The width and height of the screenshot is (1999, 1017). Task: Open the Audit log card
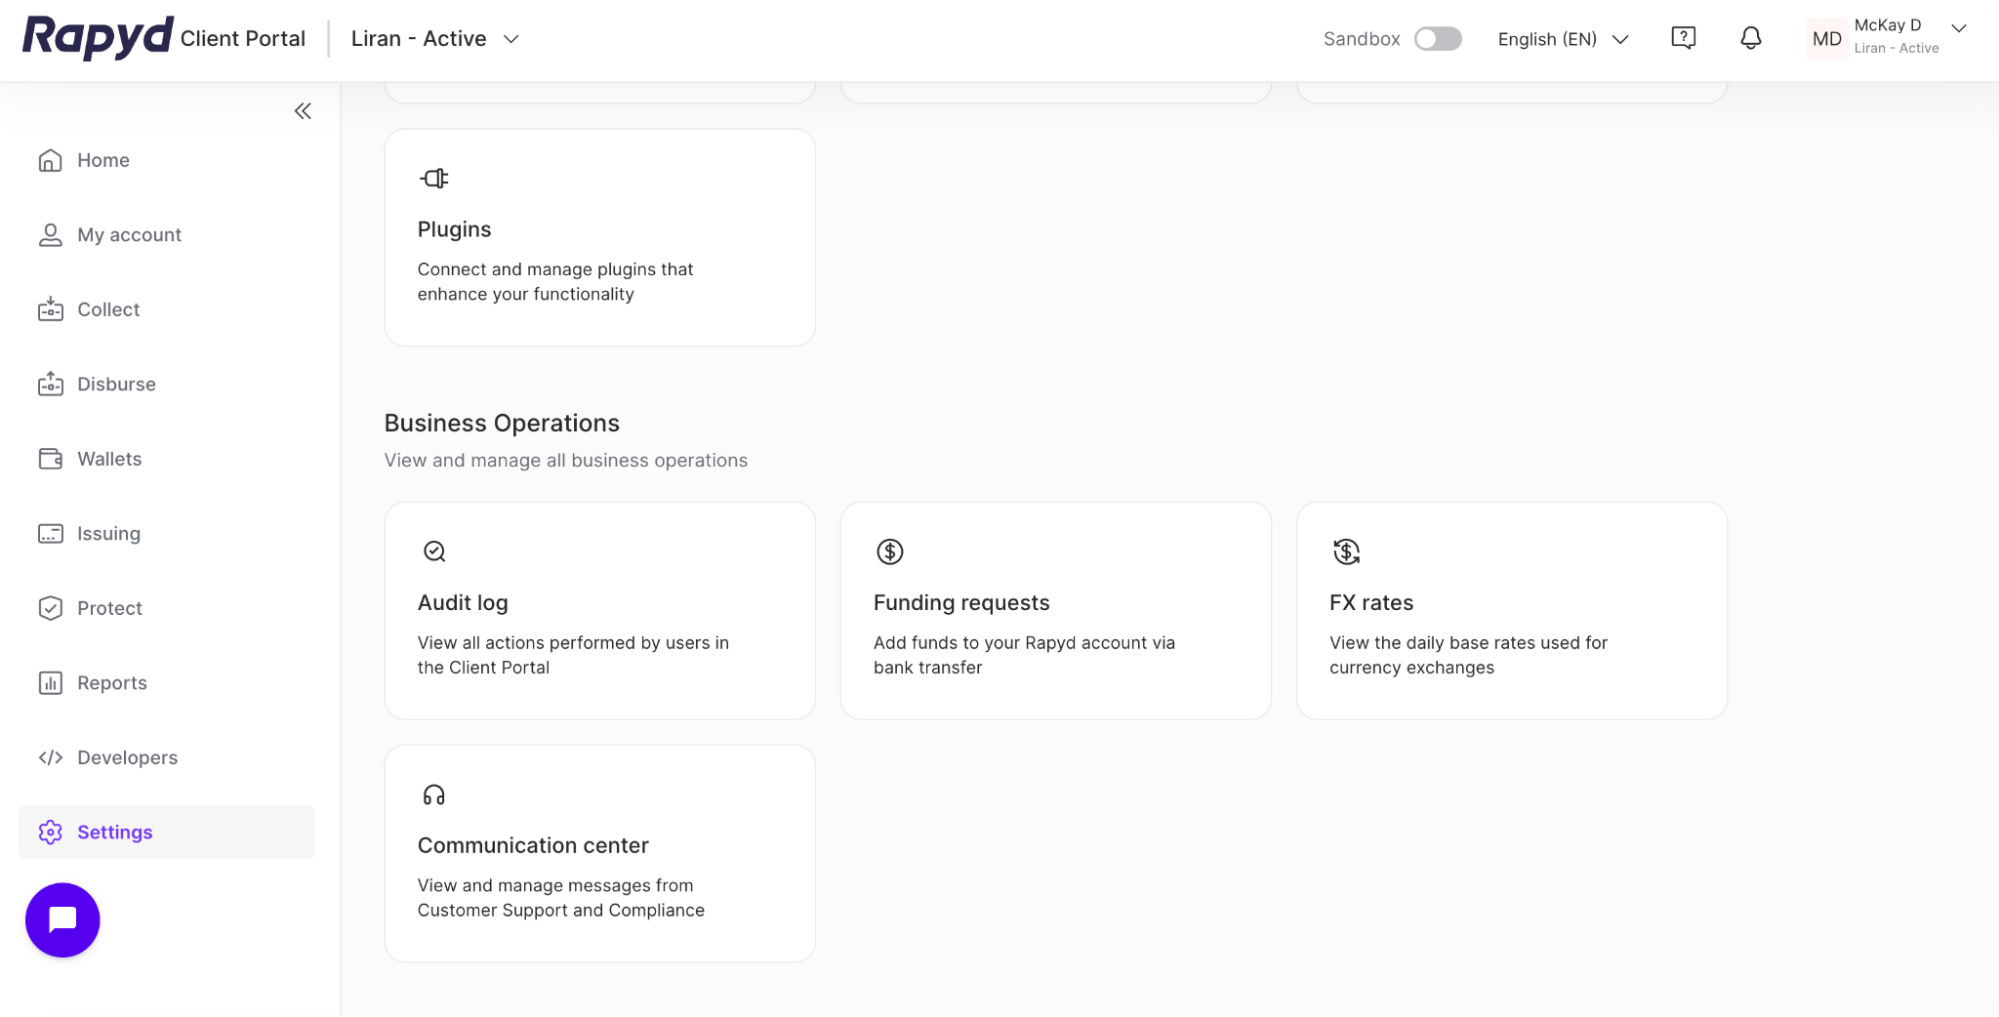coord(599,610)
